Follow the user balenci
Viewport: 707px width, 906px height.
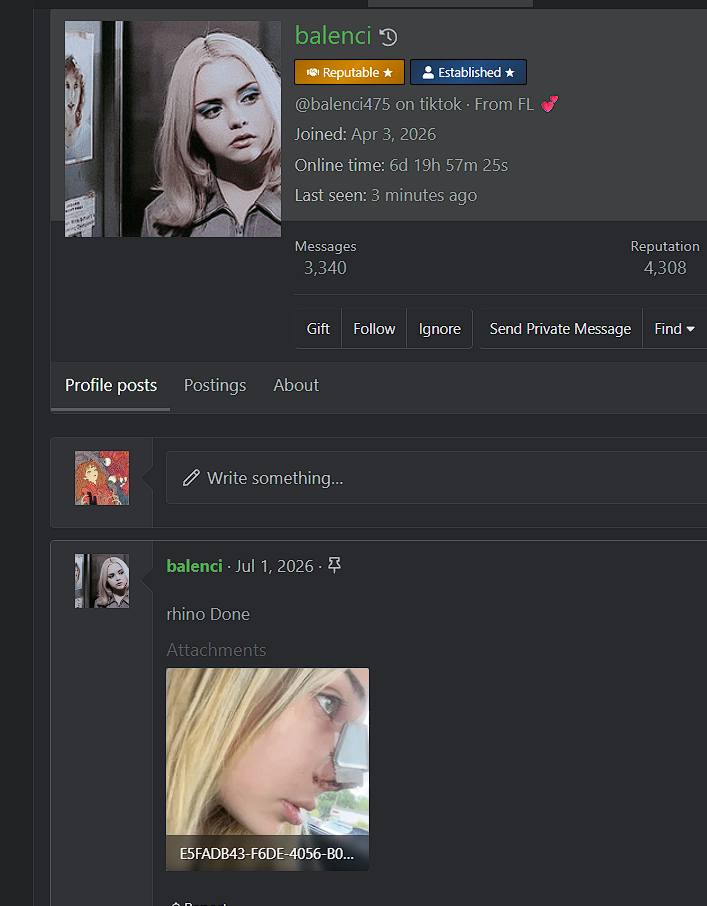point(374,329)
